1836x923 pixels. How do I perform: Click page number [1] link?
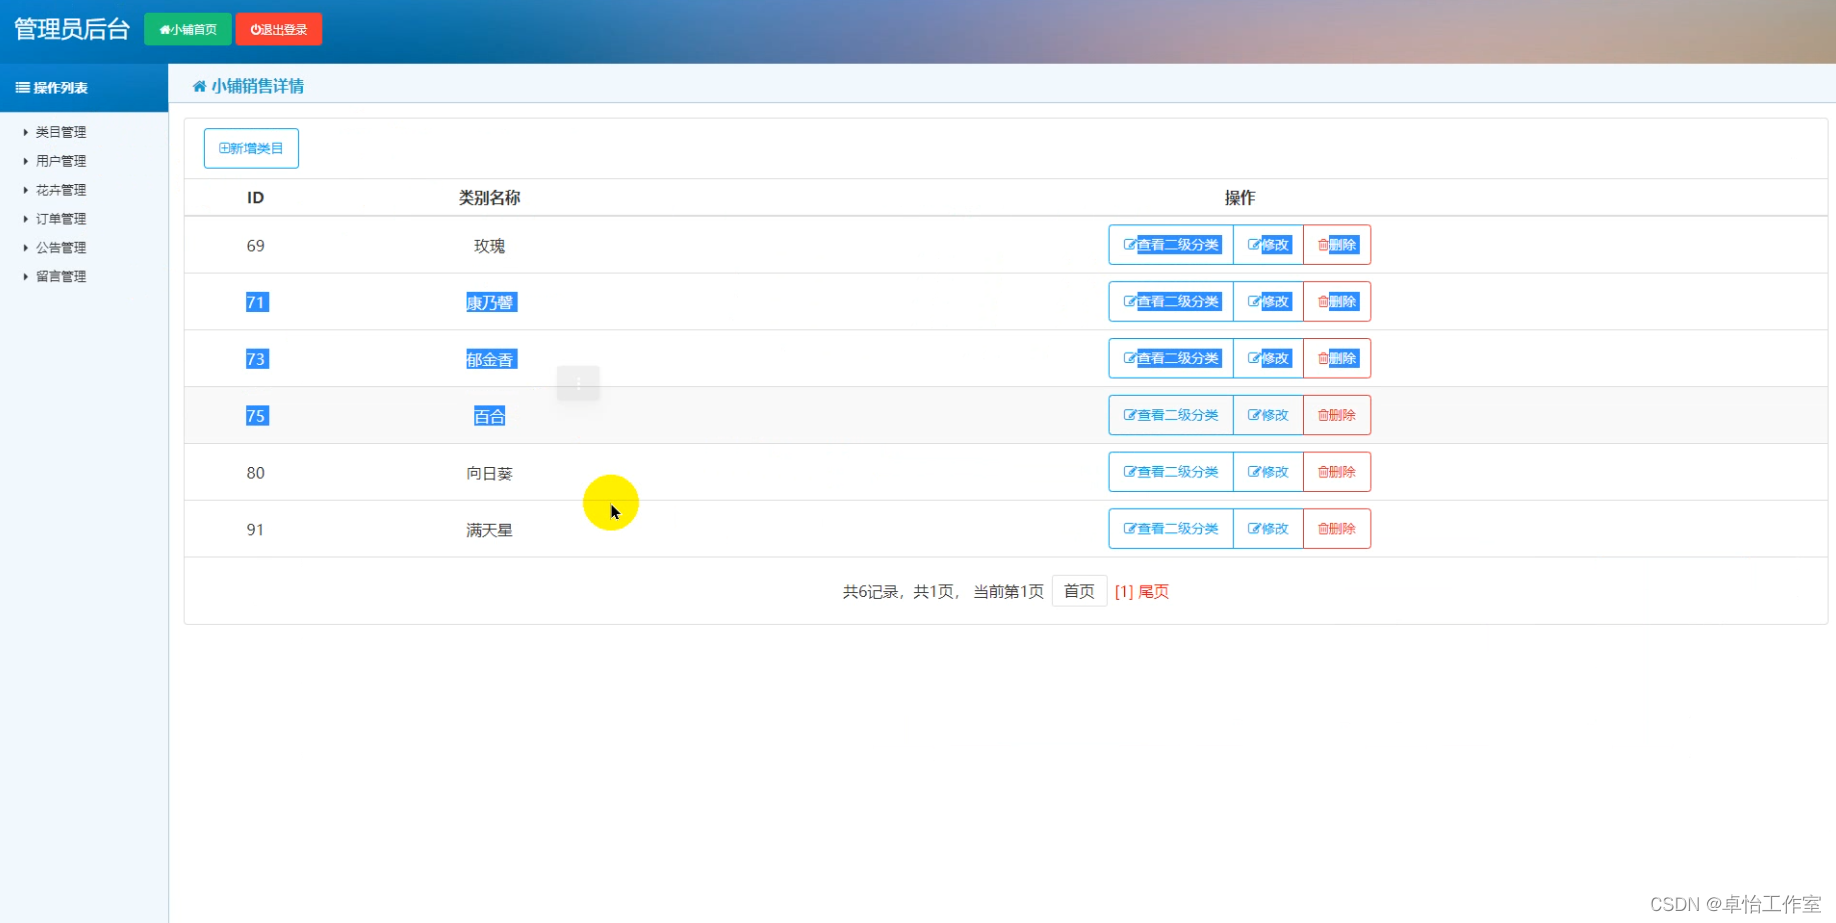pos(1124,592)
